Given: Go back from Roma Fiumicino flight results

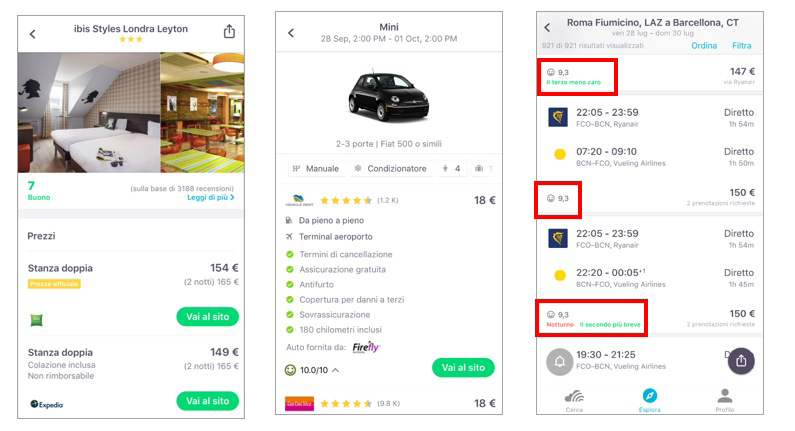Looking at the screenshot, I should coord(547,27).
